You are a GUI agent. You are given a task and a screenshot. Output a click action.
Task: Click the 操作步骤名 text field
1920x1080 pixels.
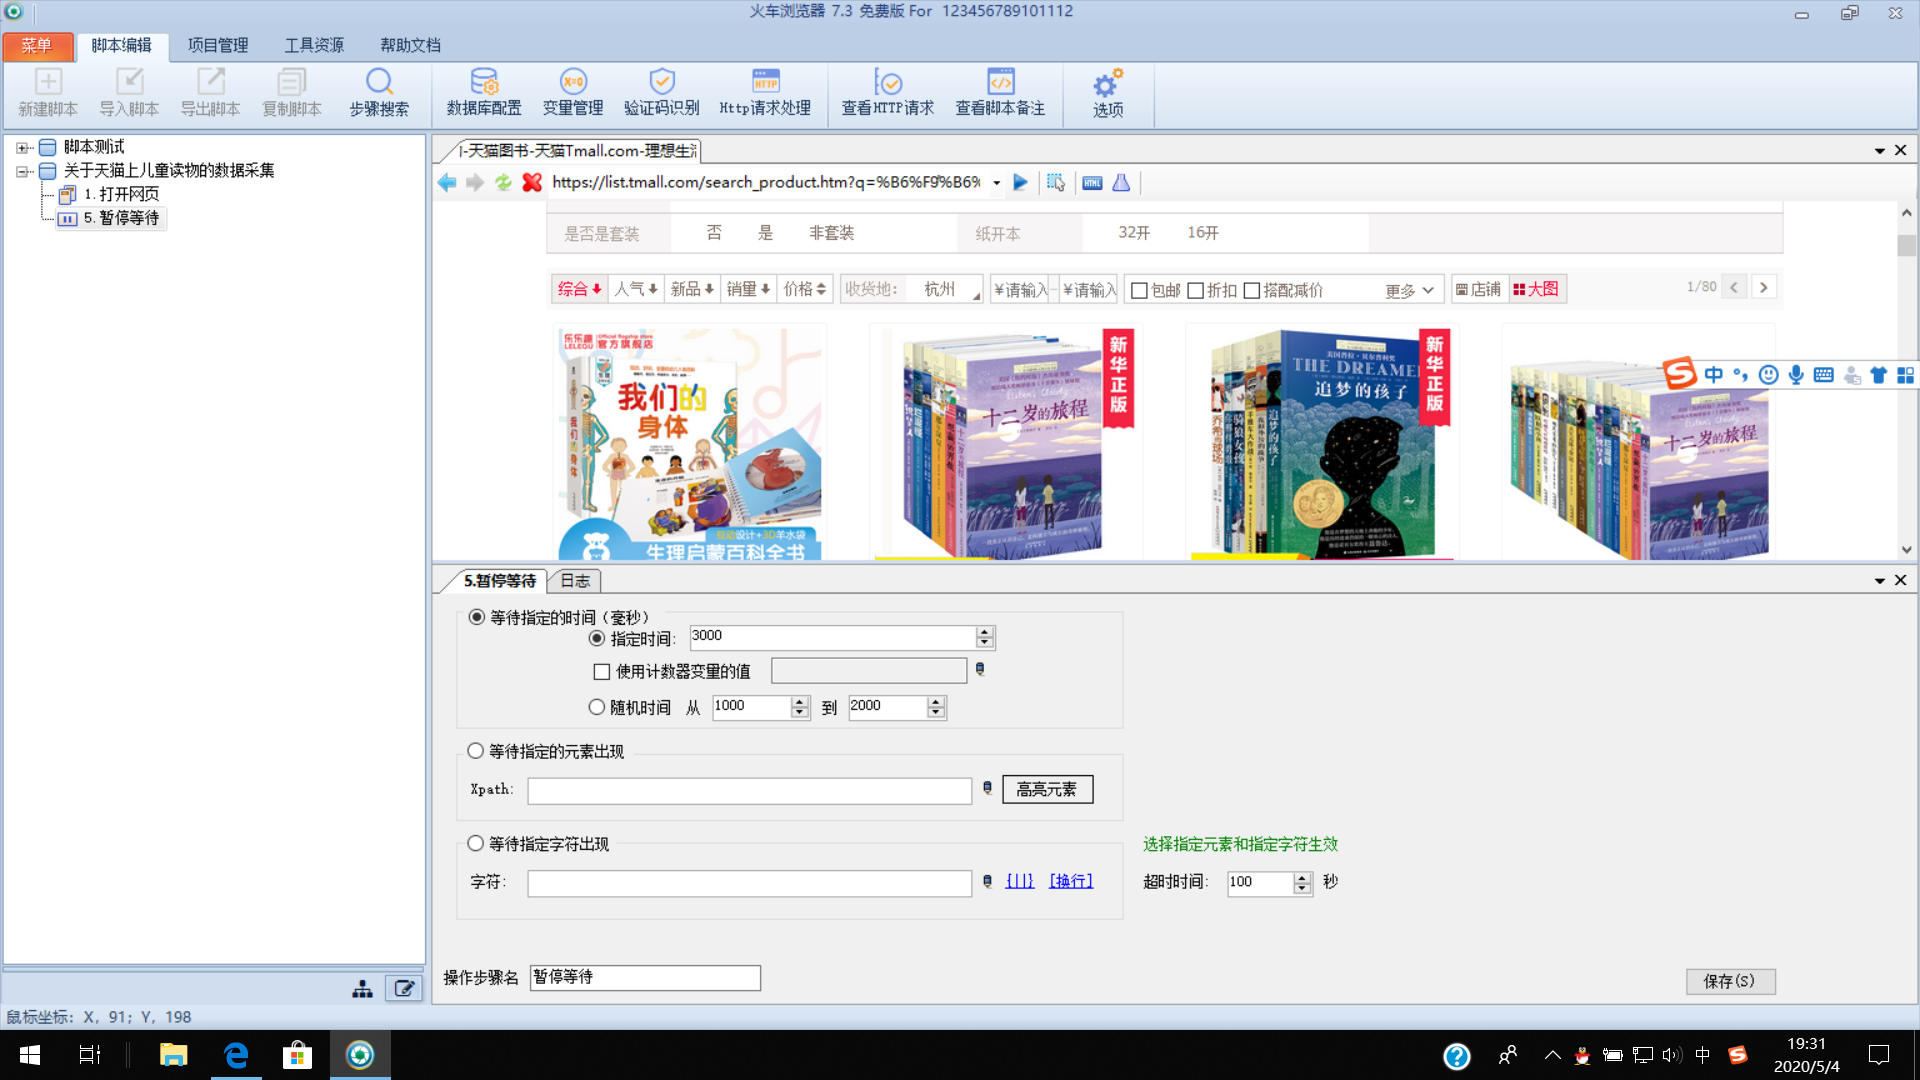[x=645, y=977]
